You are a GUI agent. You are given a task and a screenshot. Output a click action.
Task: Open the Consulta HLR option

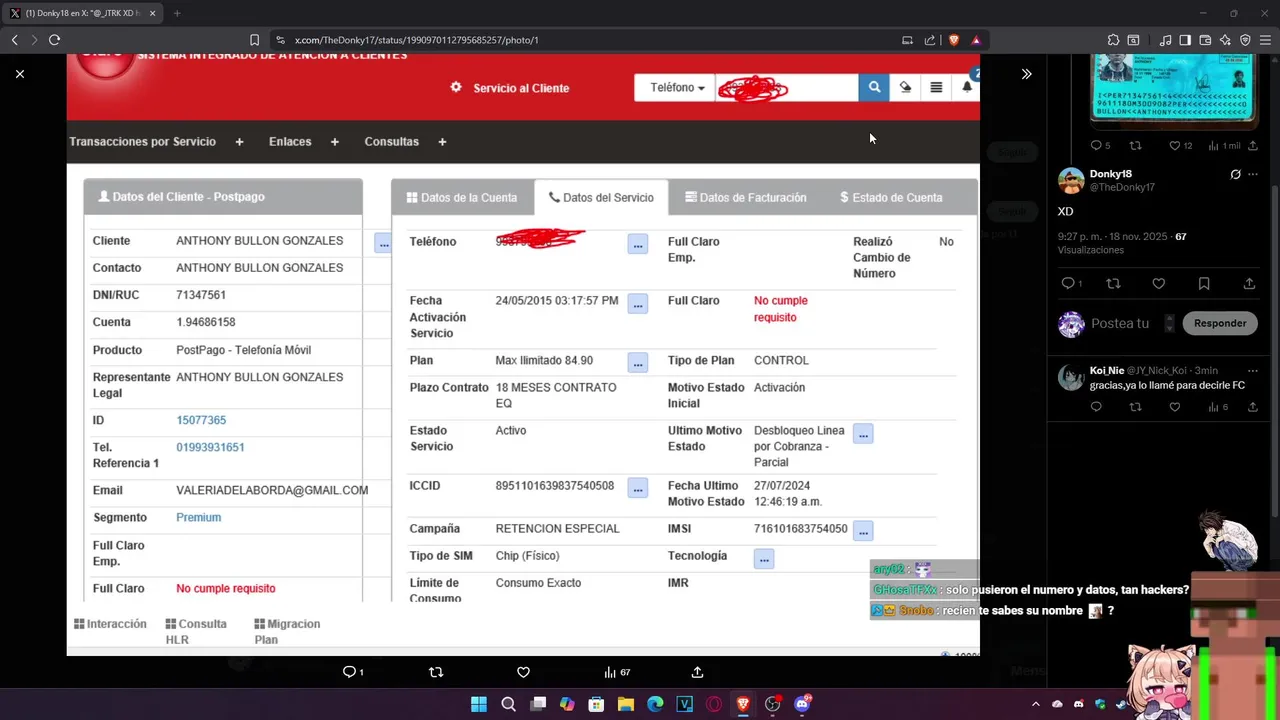(x=195, y=632)
